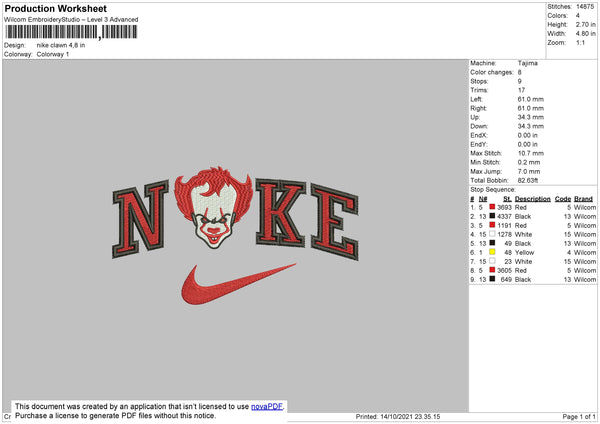
Task: Click the 'St.' column header
Action: [507, 199]
